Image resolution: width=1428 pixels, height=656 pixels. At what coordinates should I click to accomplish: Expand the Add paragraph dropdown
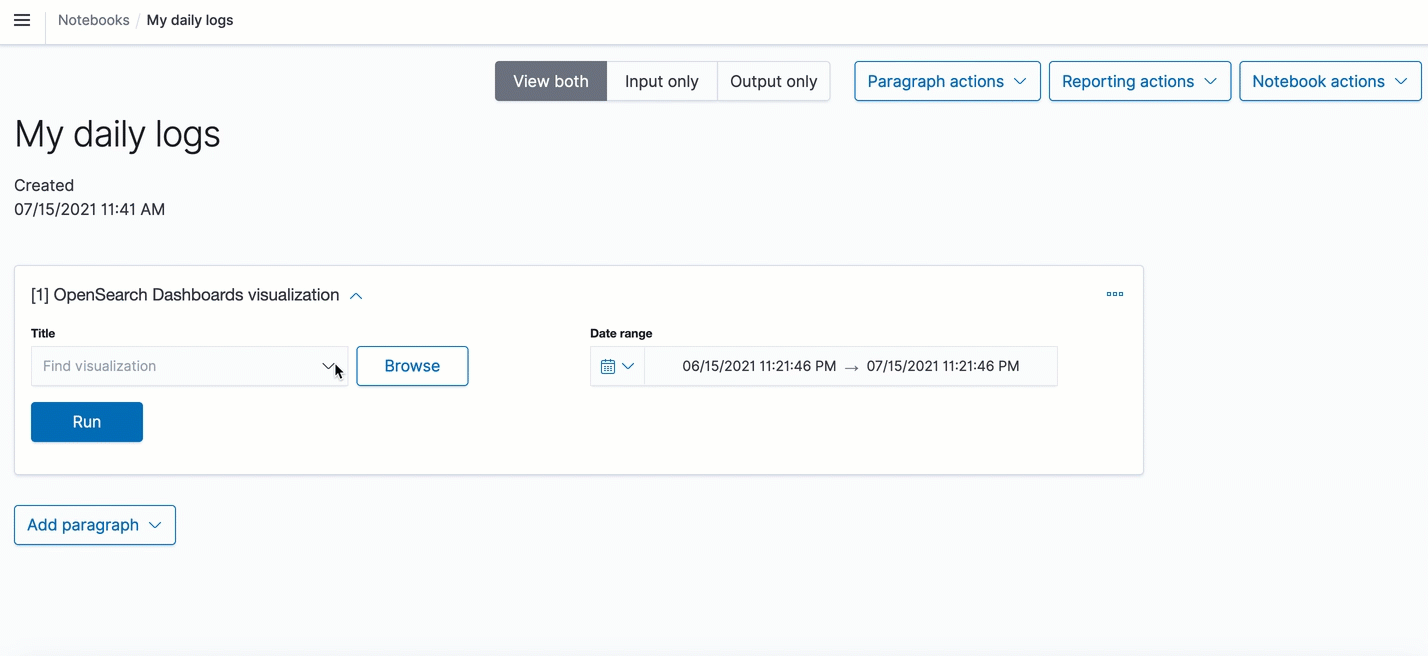point(94,525)
